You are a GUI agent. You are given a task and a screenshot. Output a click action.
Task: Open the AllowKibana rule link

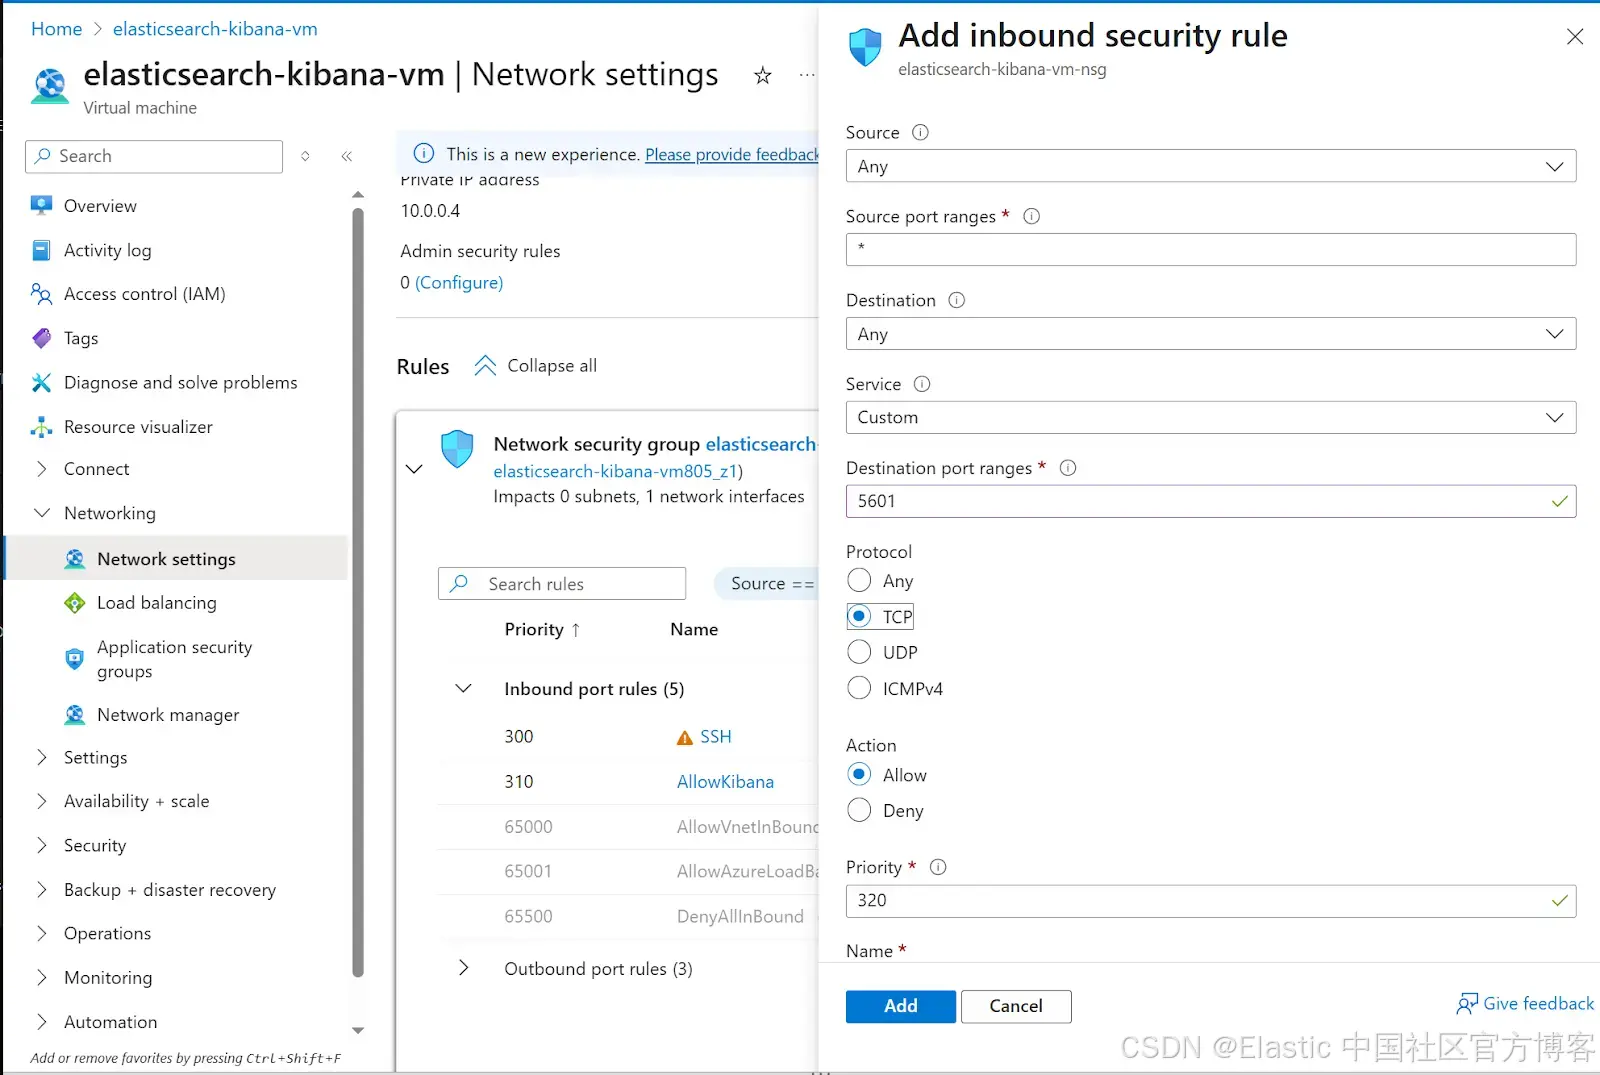tap(725, 782)
